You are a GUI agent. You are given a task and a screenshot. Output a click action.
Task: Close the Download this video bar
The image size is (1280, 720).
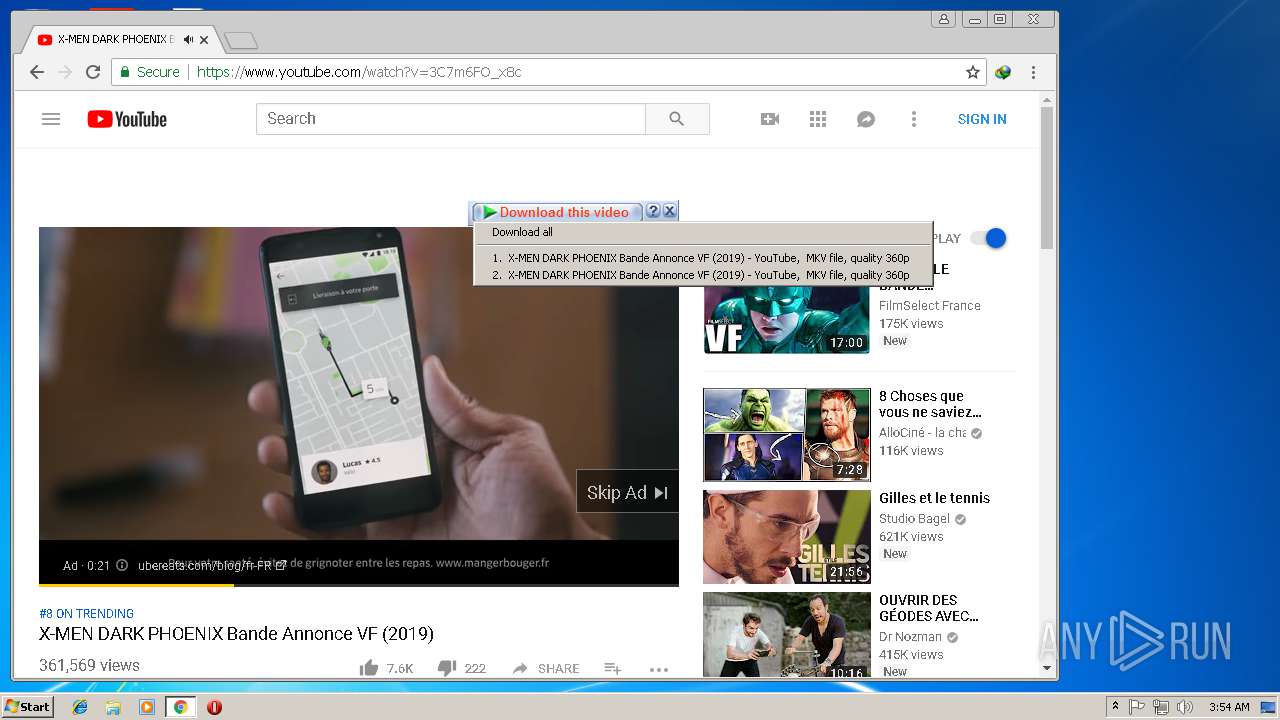tap(670, 211)
